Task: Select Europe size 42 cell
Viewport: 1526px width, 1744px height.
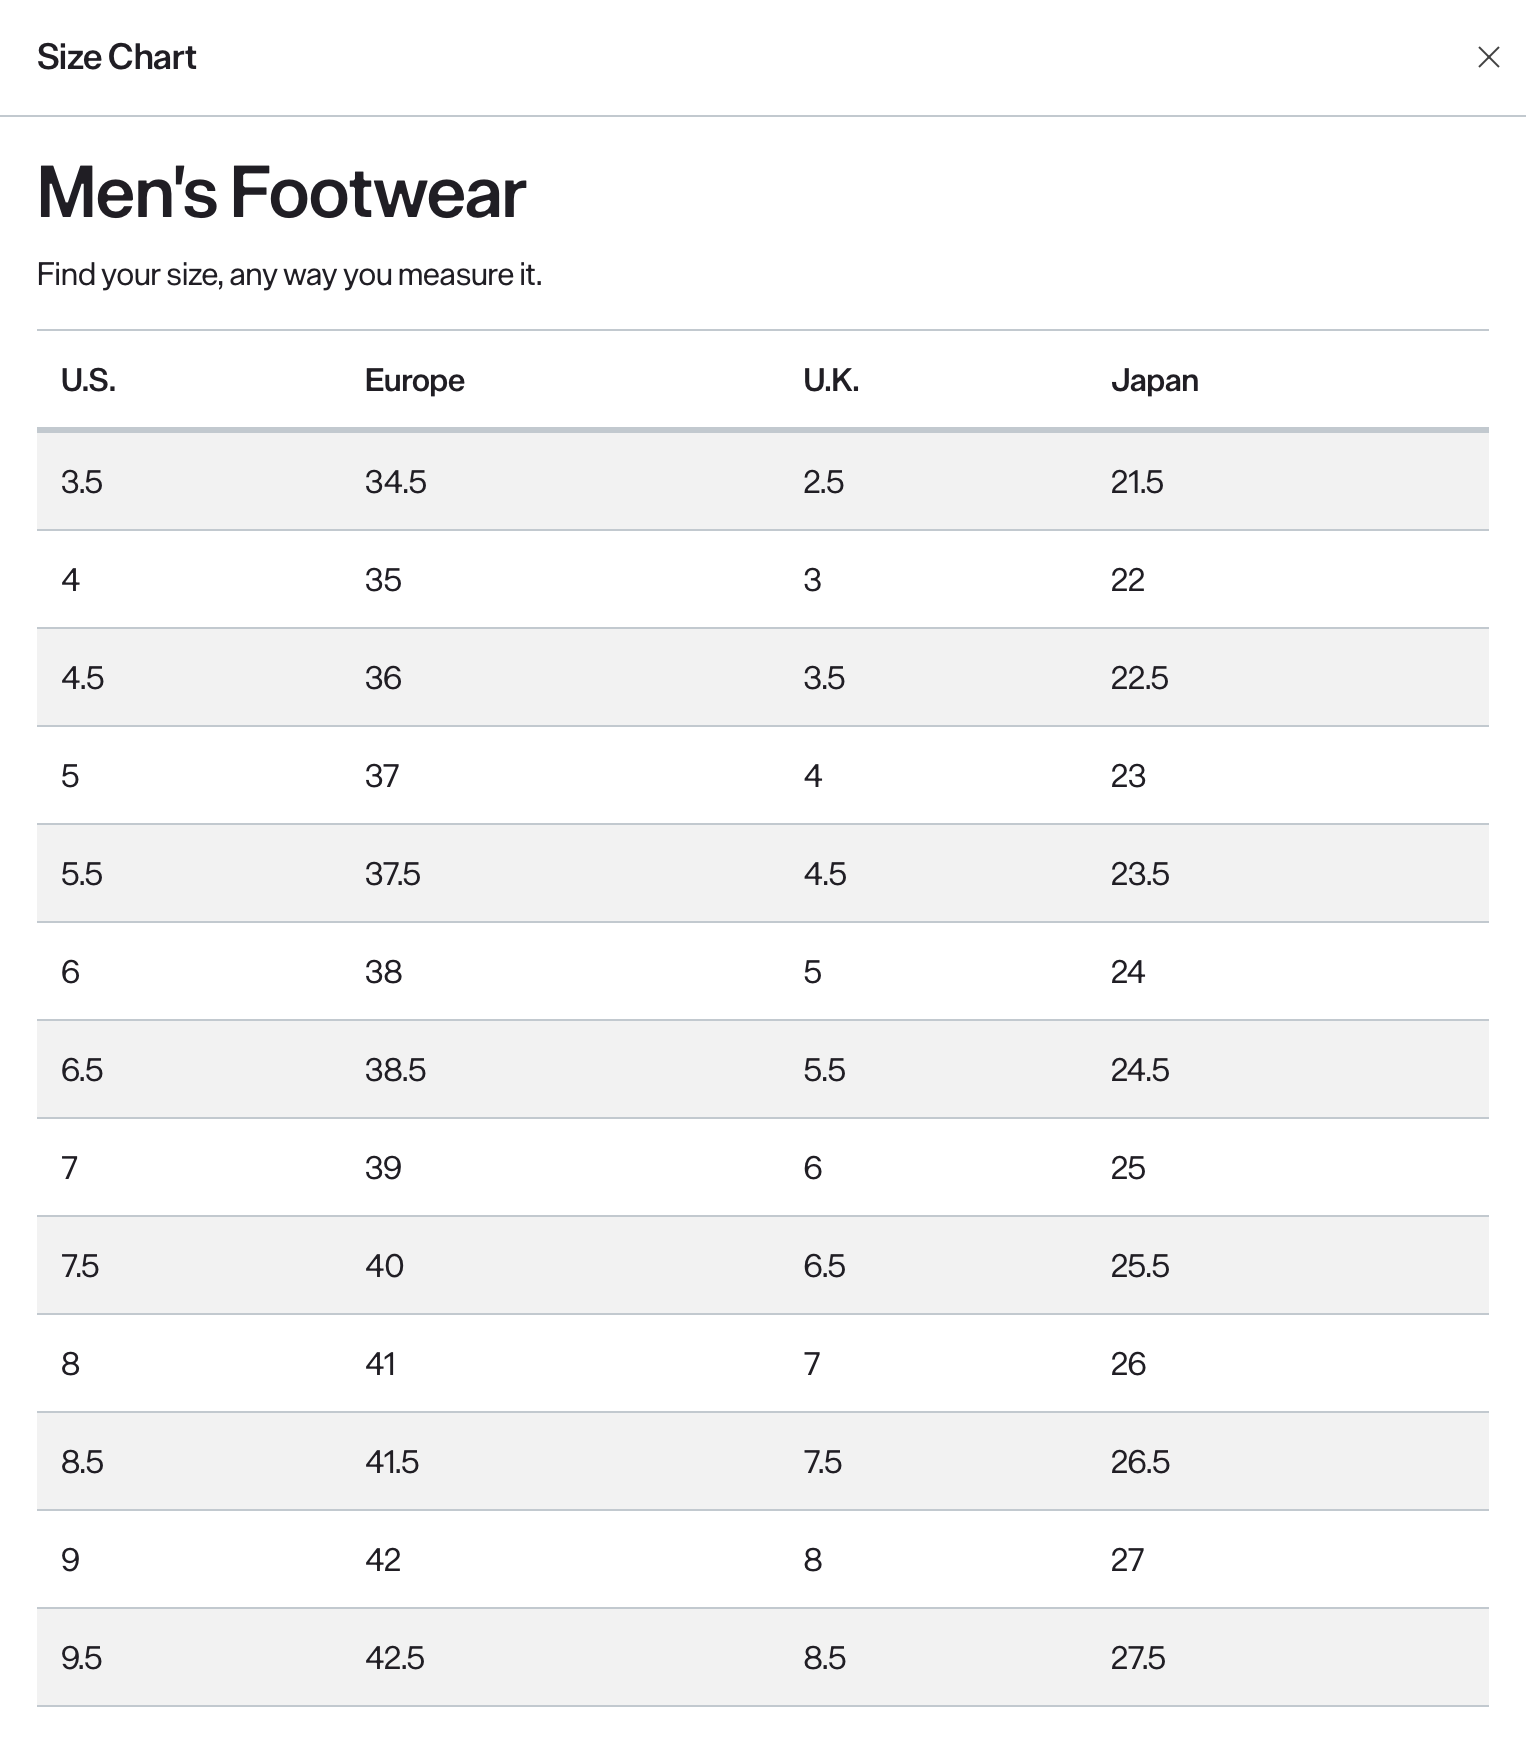Action: 383,1560
